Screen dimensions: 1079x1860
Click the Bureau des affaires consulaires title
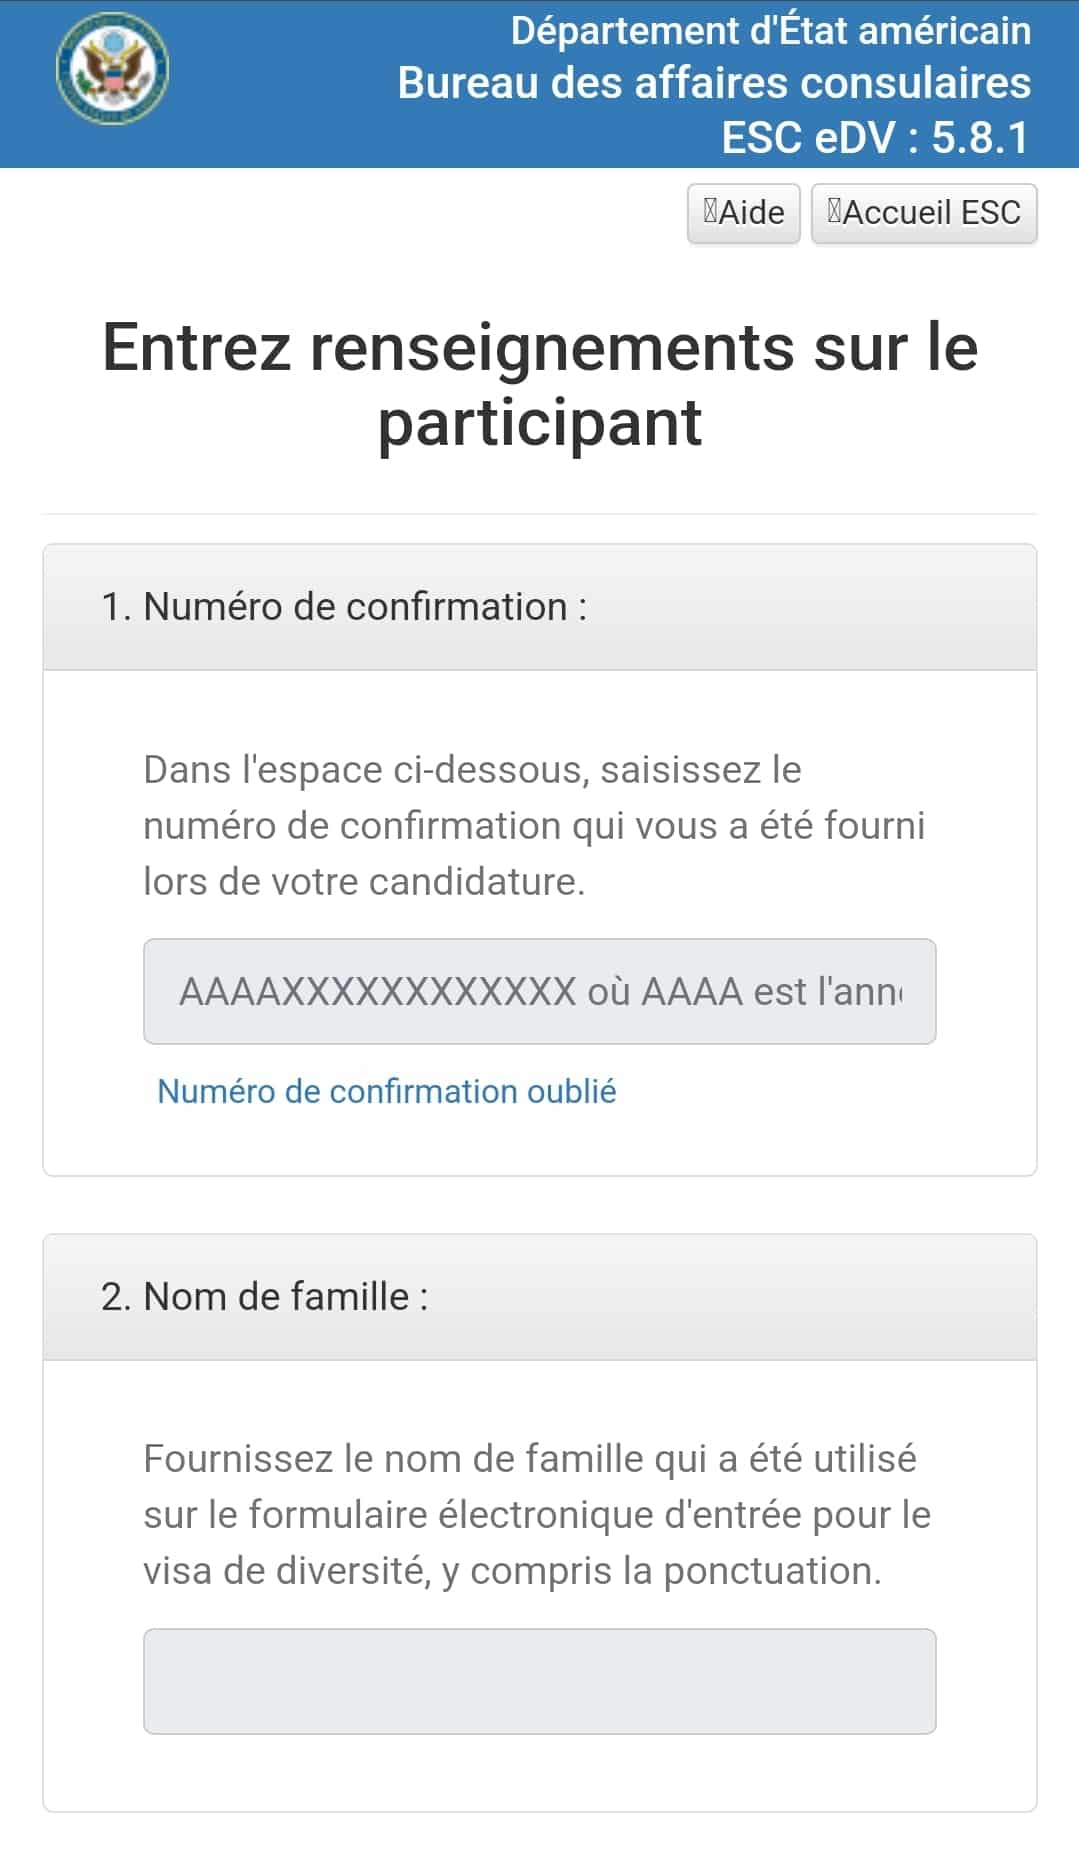[714, 83]
